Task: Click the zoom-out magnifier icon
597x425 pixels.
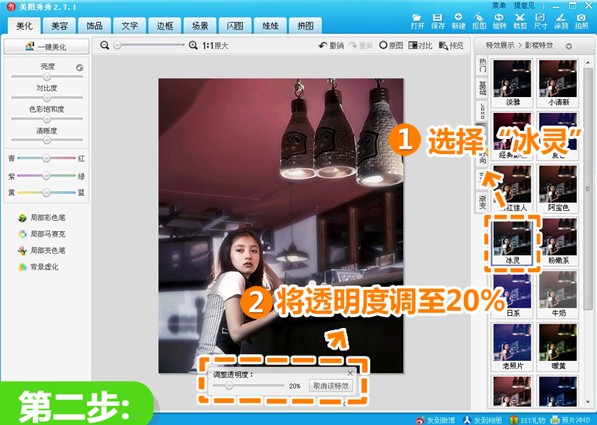Action: (104, 45)
